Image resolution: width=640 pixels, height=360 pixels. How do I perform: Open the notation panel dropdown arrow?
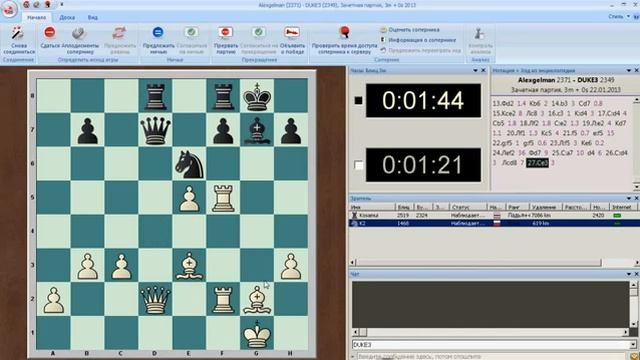[x=629, y=71]
